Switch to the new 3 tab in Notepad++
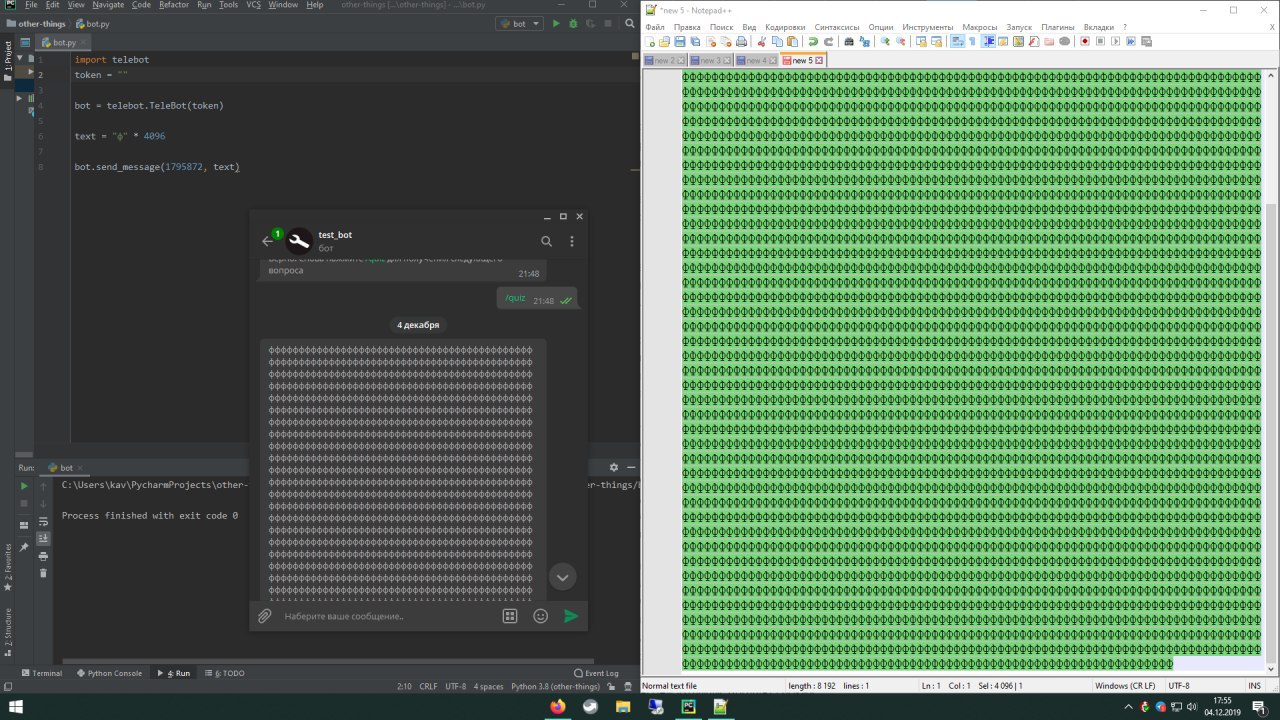This screenshot has height=720, width=1280. [x=710, y=60]
